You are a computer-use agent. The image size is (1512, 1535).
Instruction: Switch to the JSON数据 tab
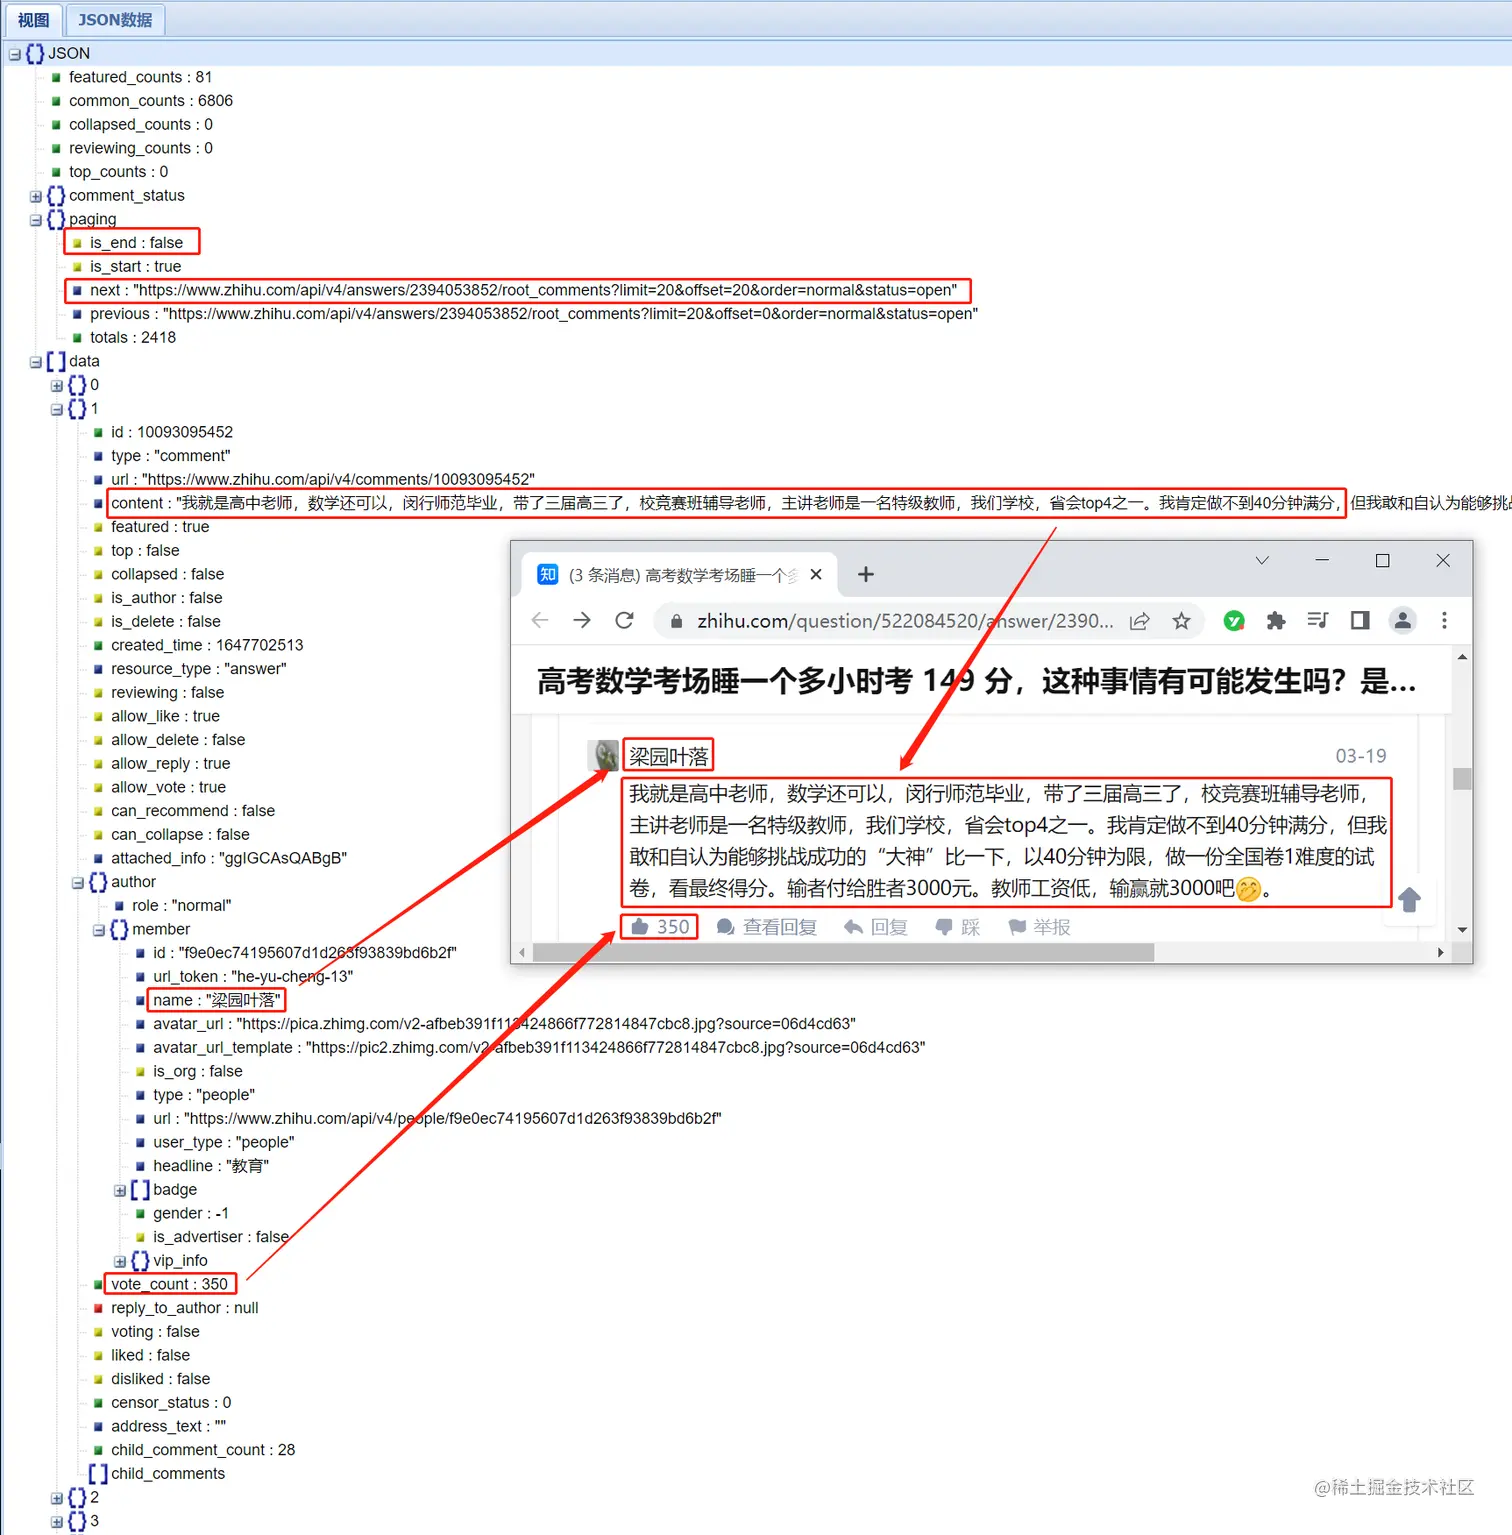(115, 20)
